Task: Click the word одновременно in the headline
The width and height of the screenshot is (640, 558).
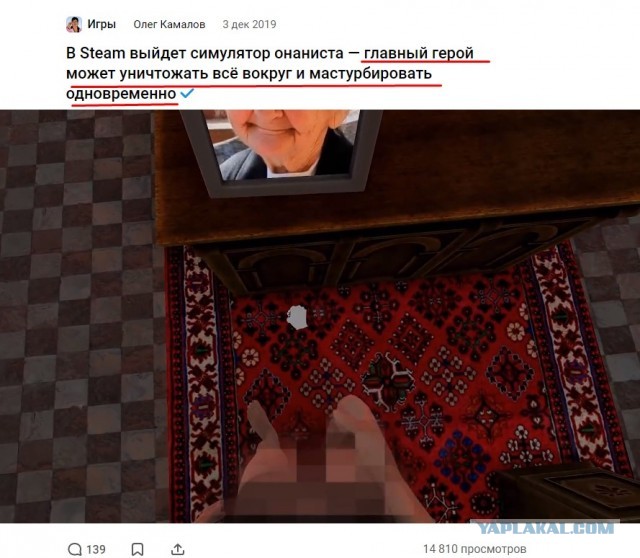Action: pos(121,94)
